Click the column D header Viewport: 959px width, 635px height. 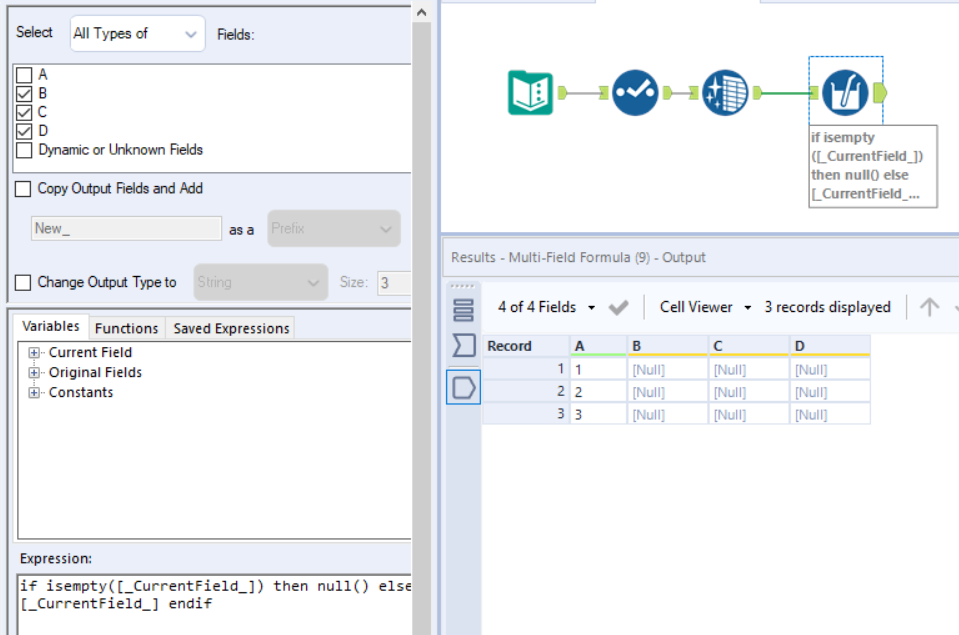829,346
